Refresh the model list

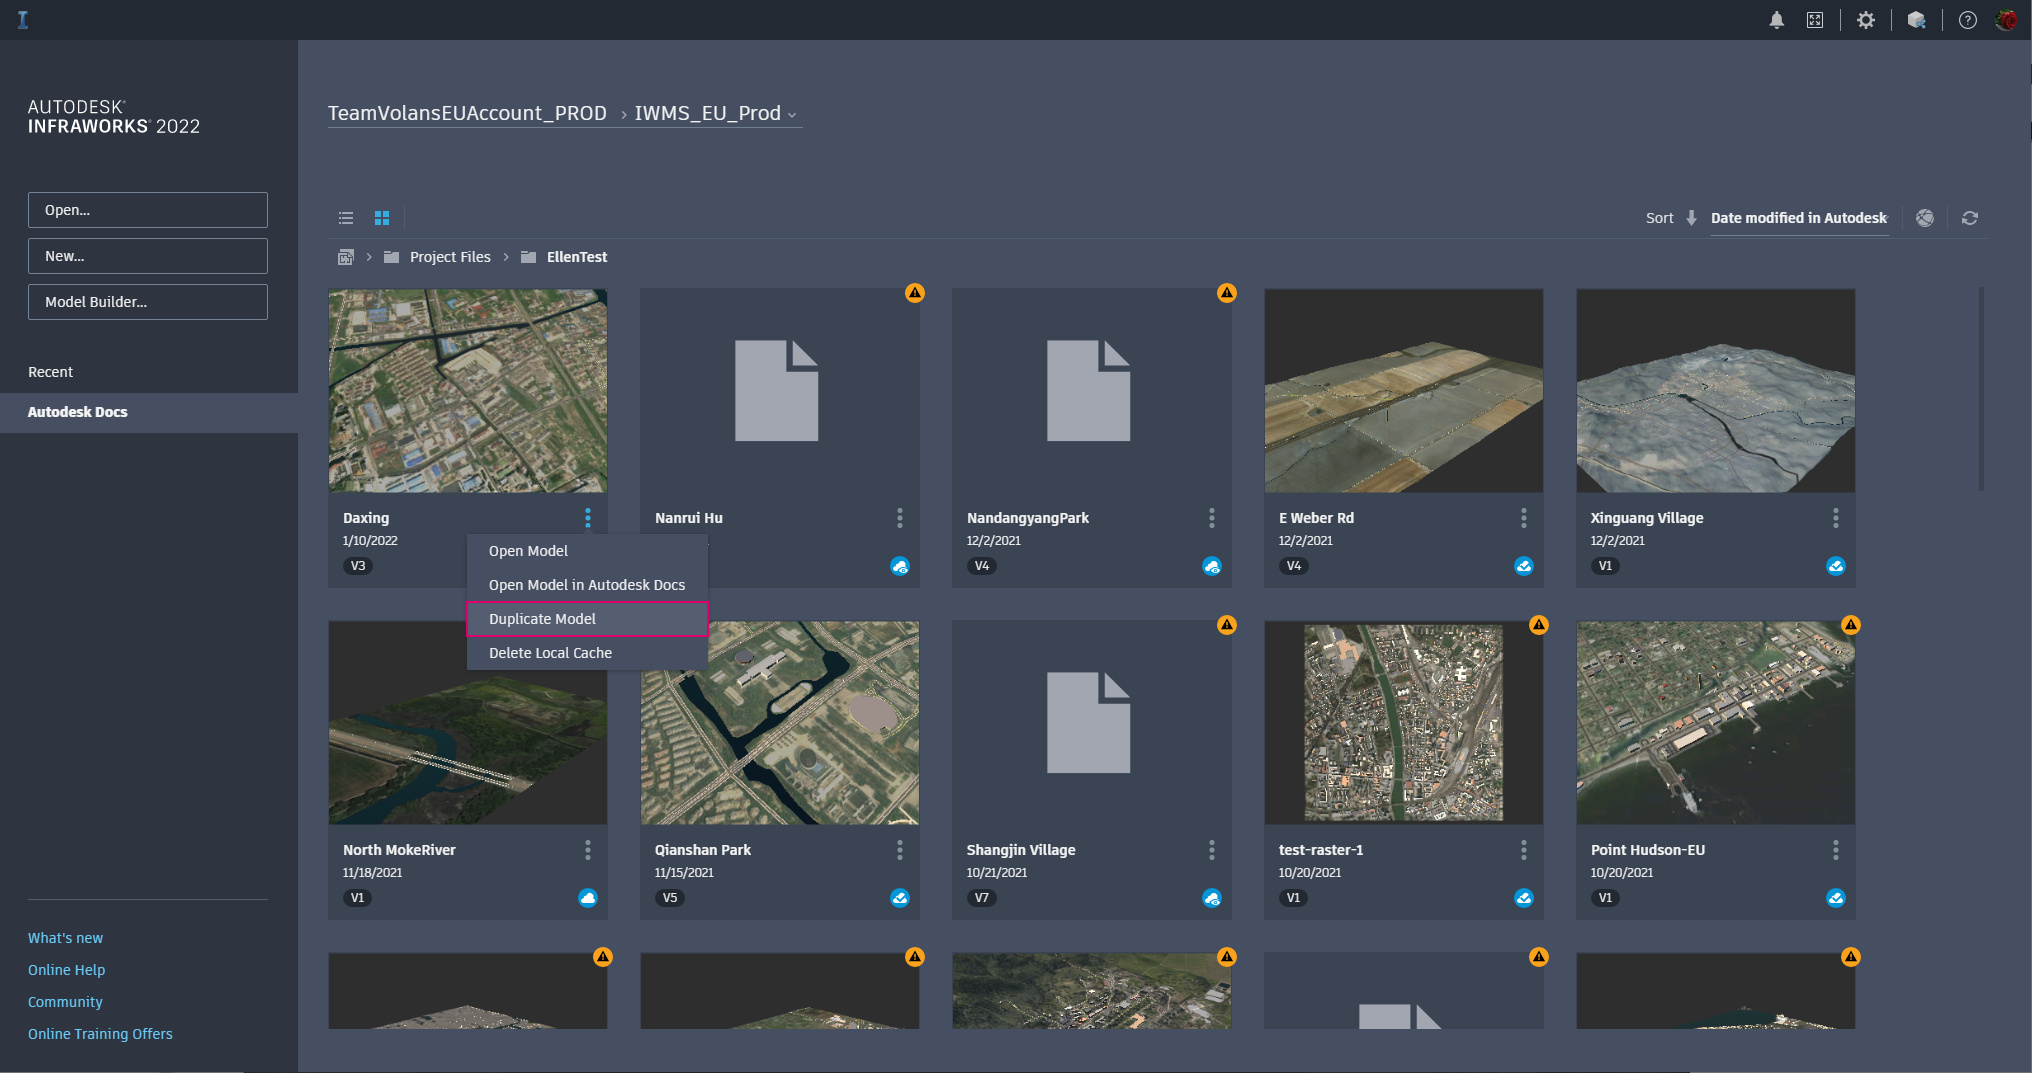click(1969, 217)
